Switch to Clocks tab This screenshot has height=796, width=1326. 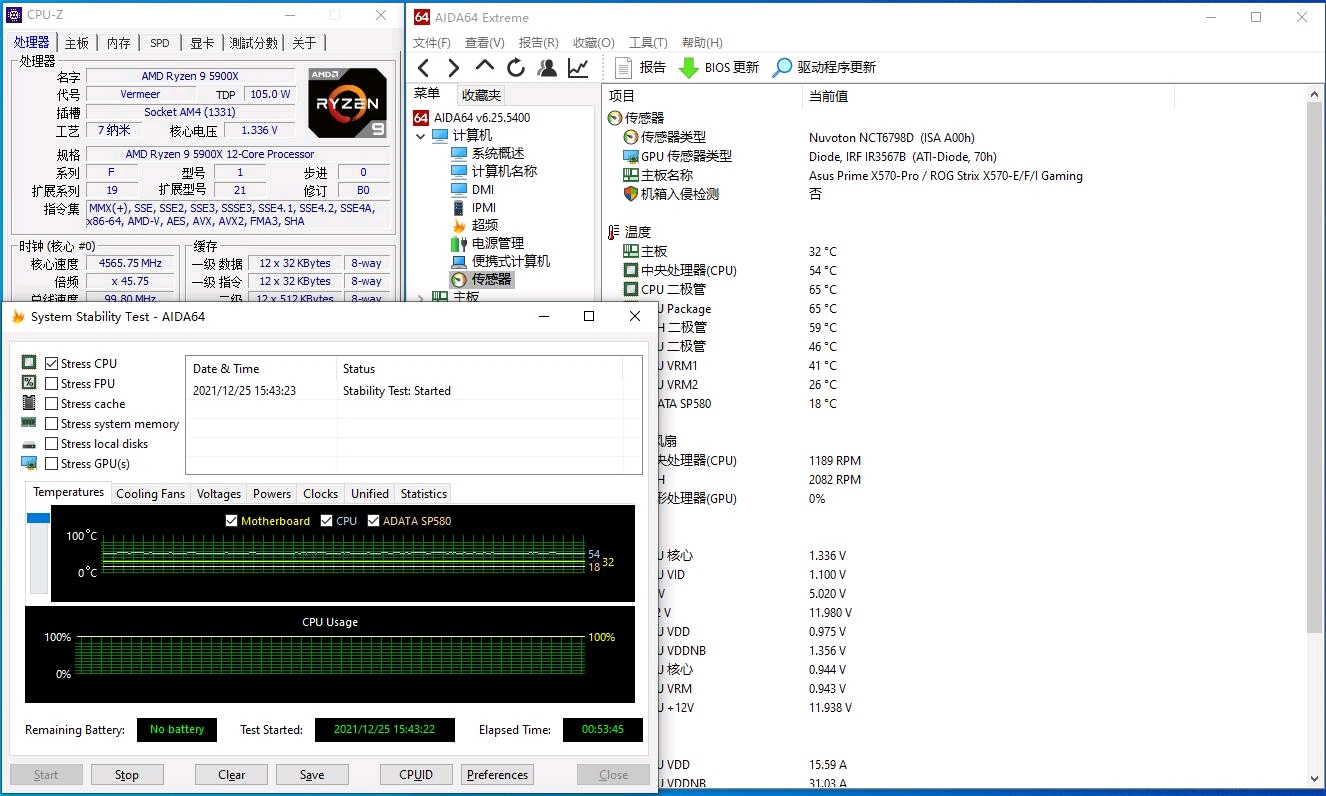click(x=321, y=494)
